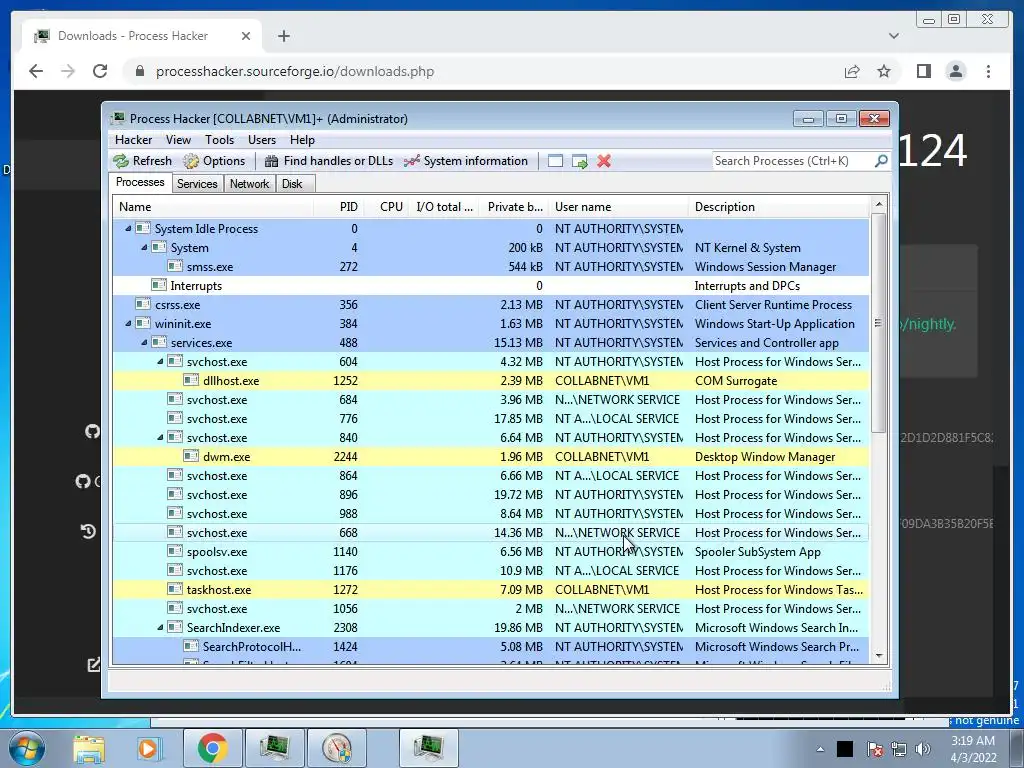Open the Tools menu
1024x768 pixels.
(x=219, y=140)
